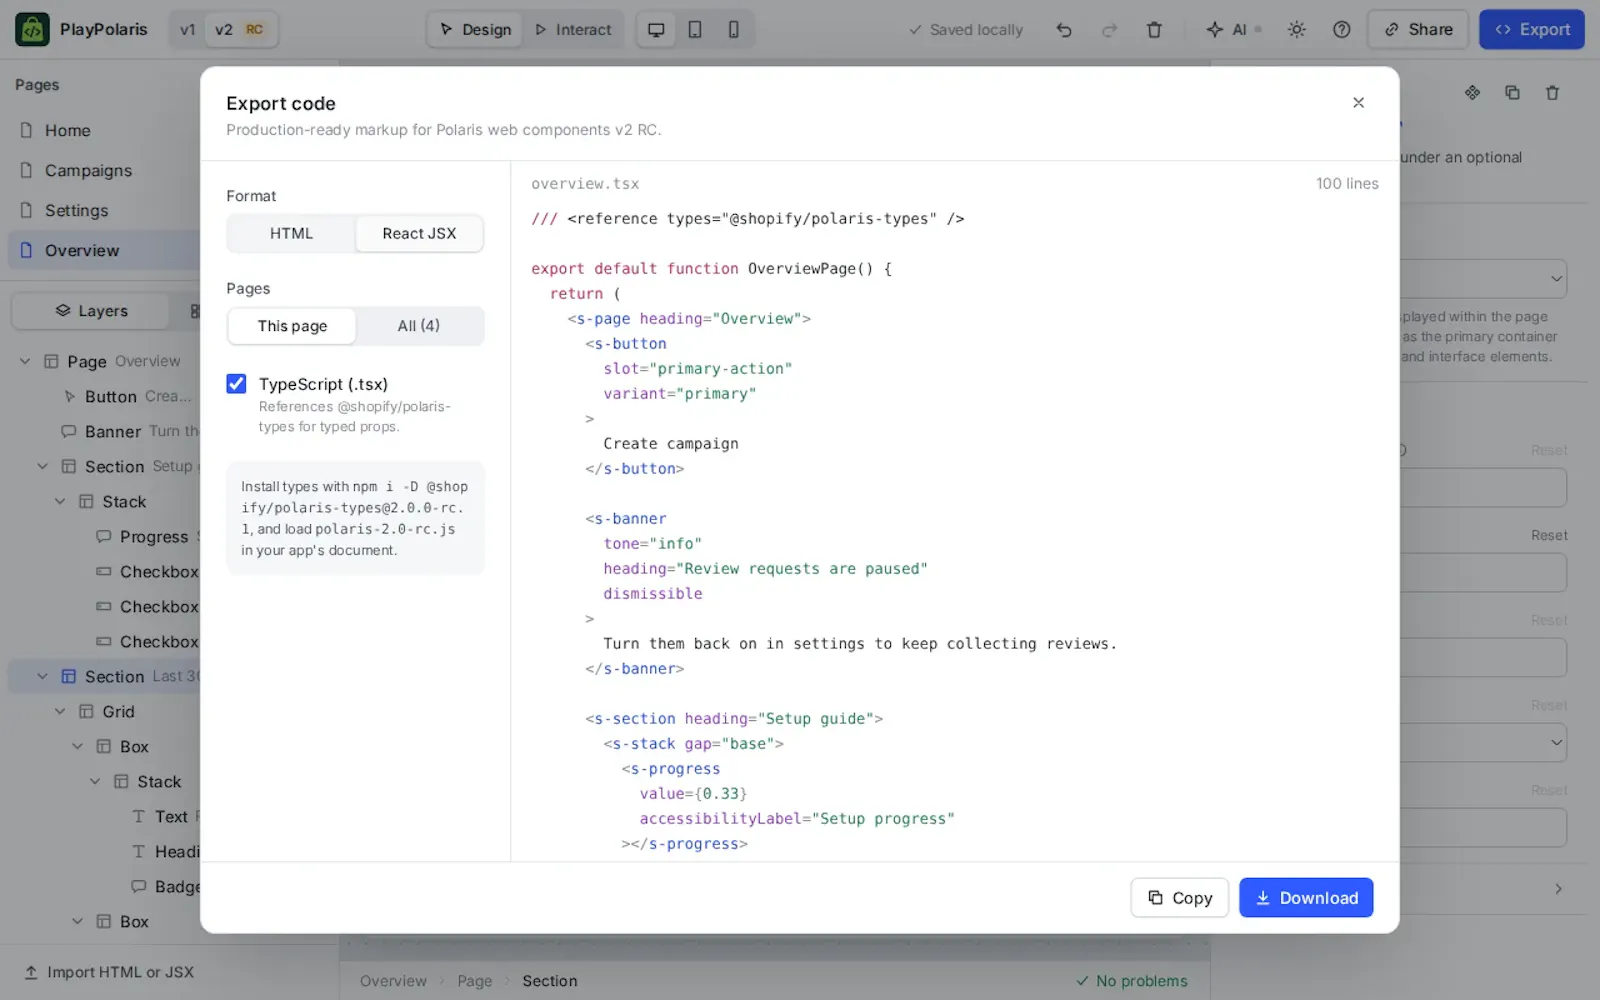Switch format to HTML

point(291,233)
